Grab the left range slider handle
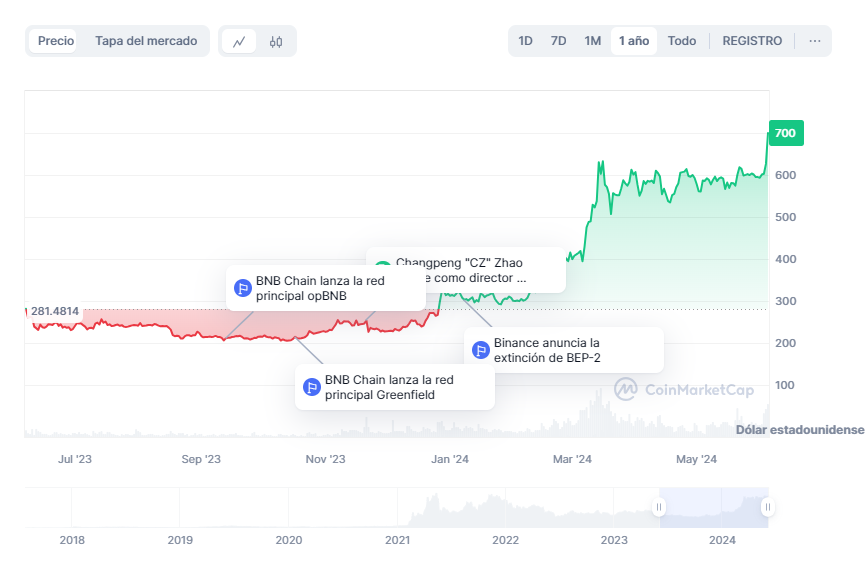The image size is (866, 566). click(x=659, y=508)
